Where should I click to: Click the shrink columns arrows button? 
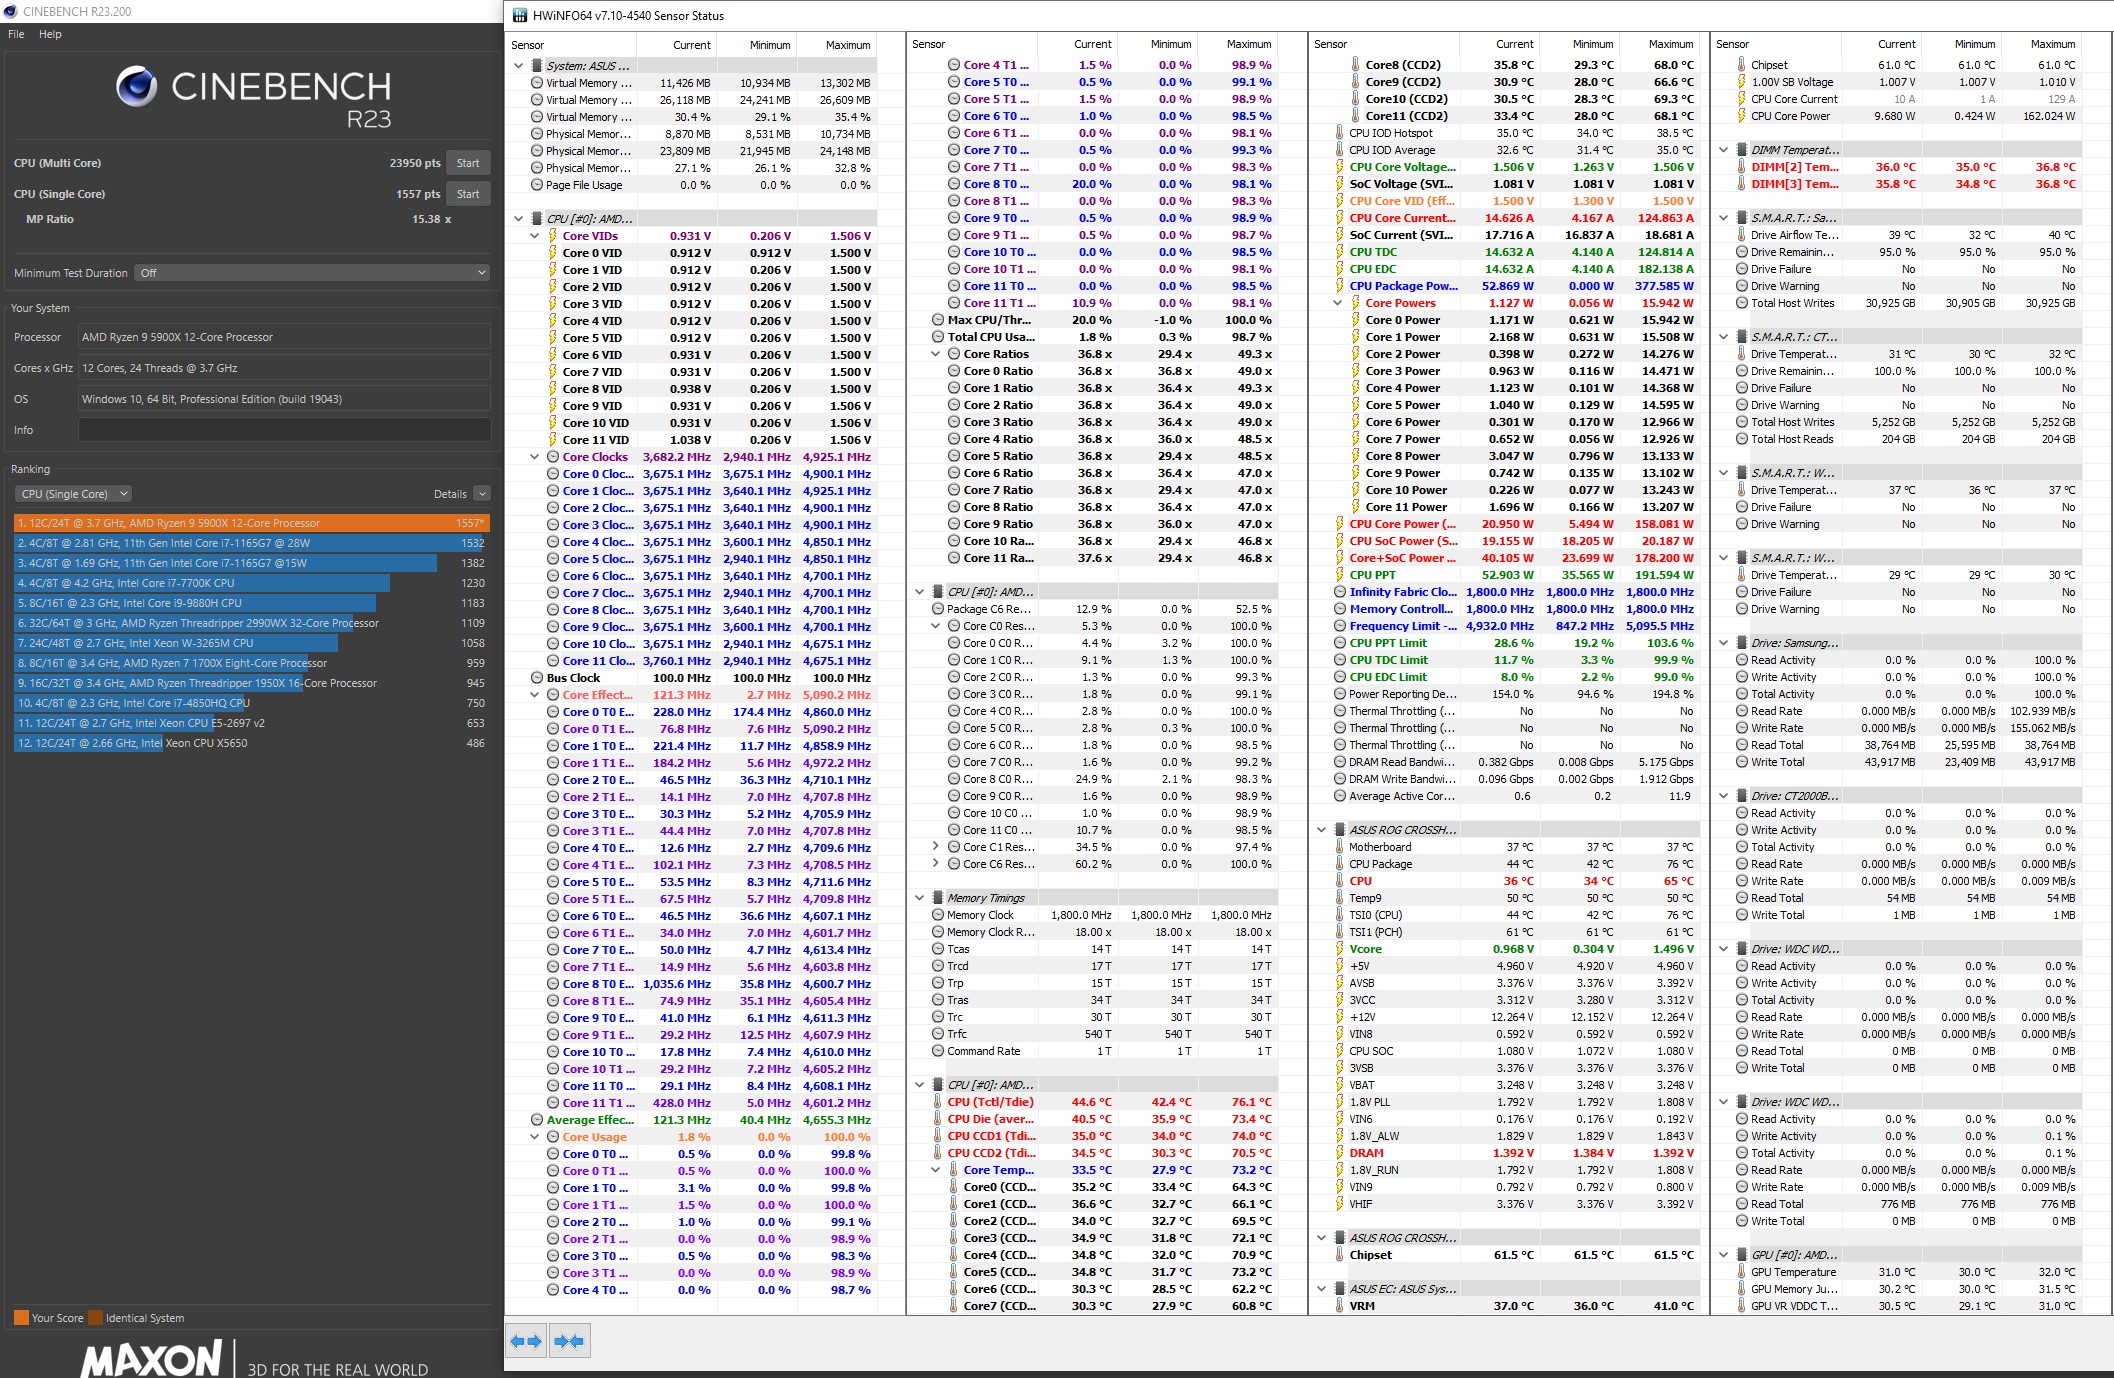[569, 1341]
